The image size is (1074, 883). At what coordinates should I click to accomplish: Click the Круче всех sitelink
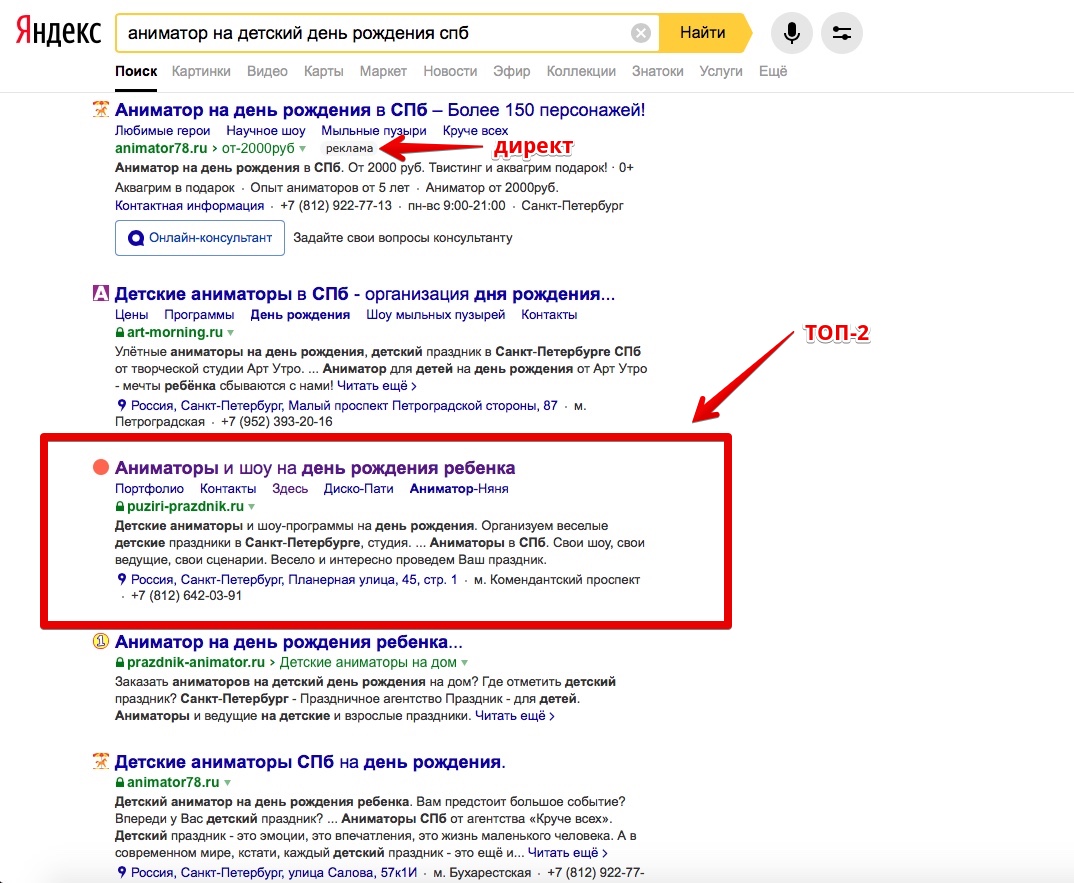pos(475,131)
